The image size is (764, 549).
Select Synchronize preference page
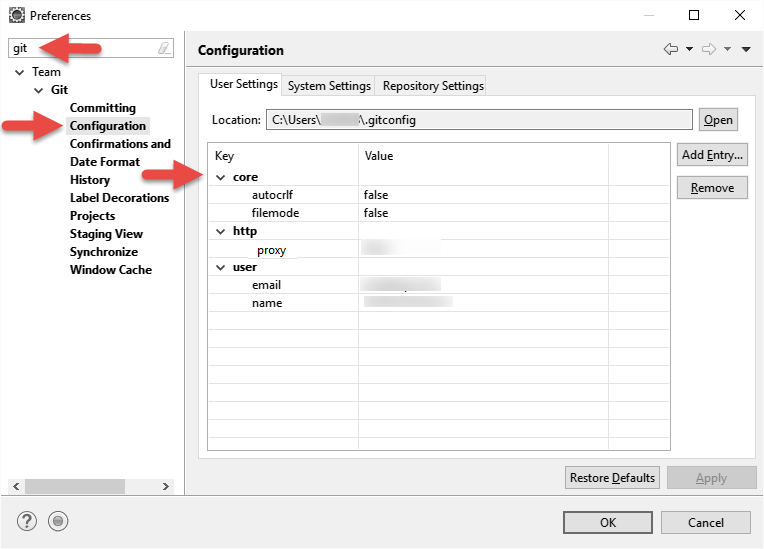[104, 252]
